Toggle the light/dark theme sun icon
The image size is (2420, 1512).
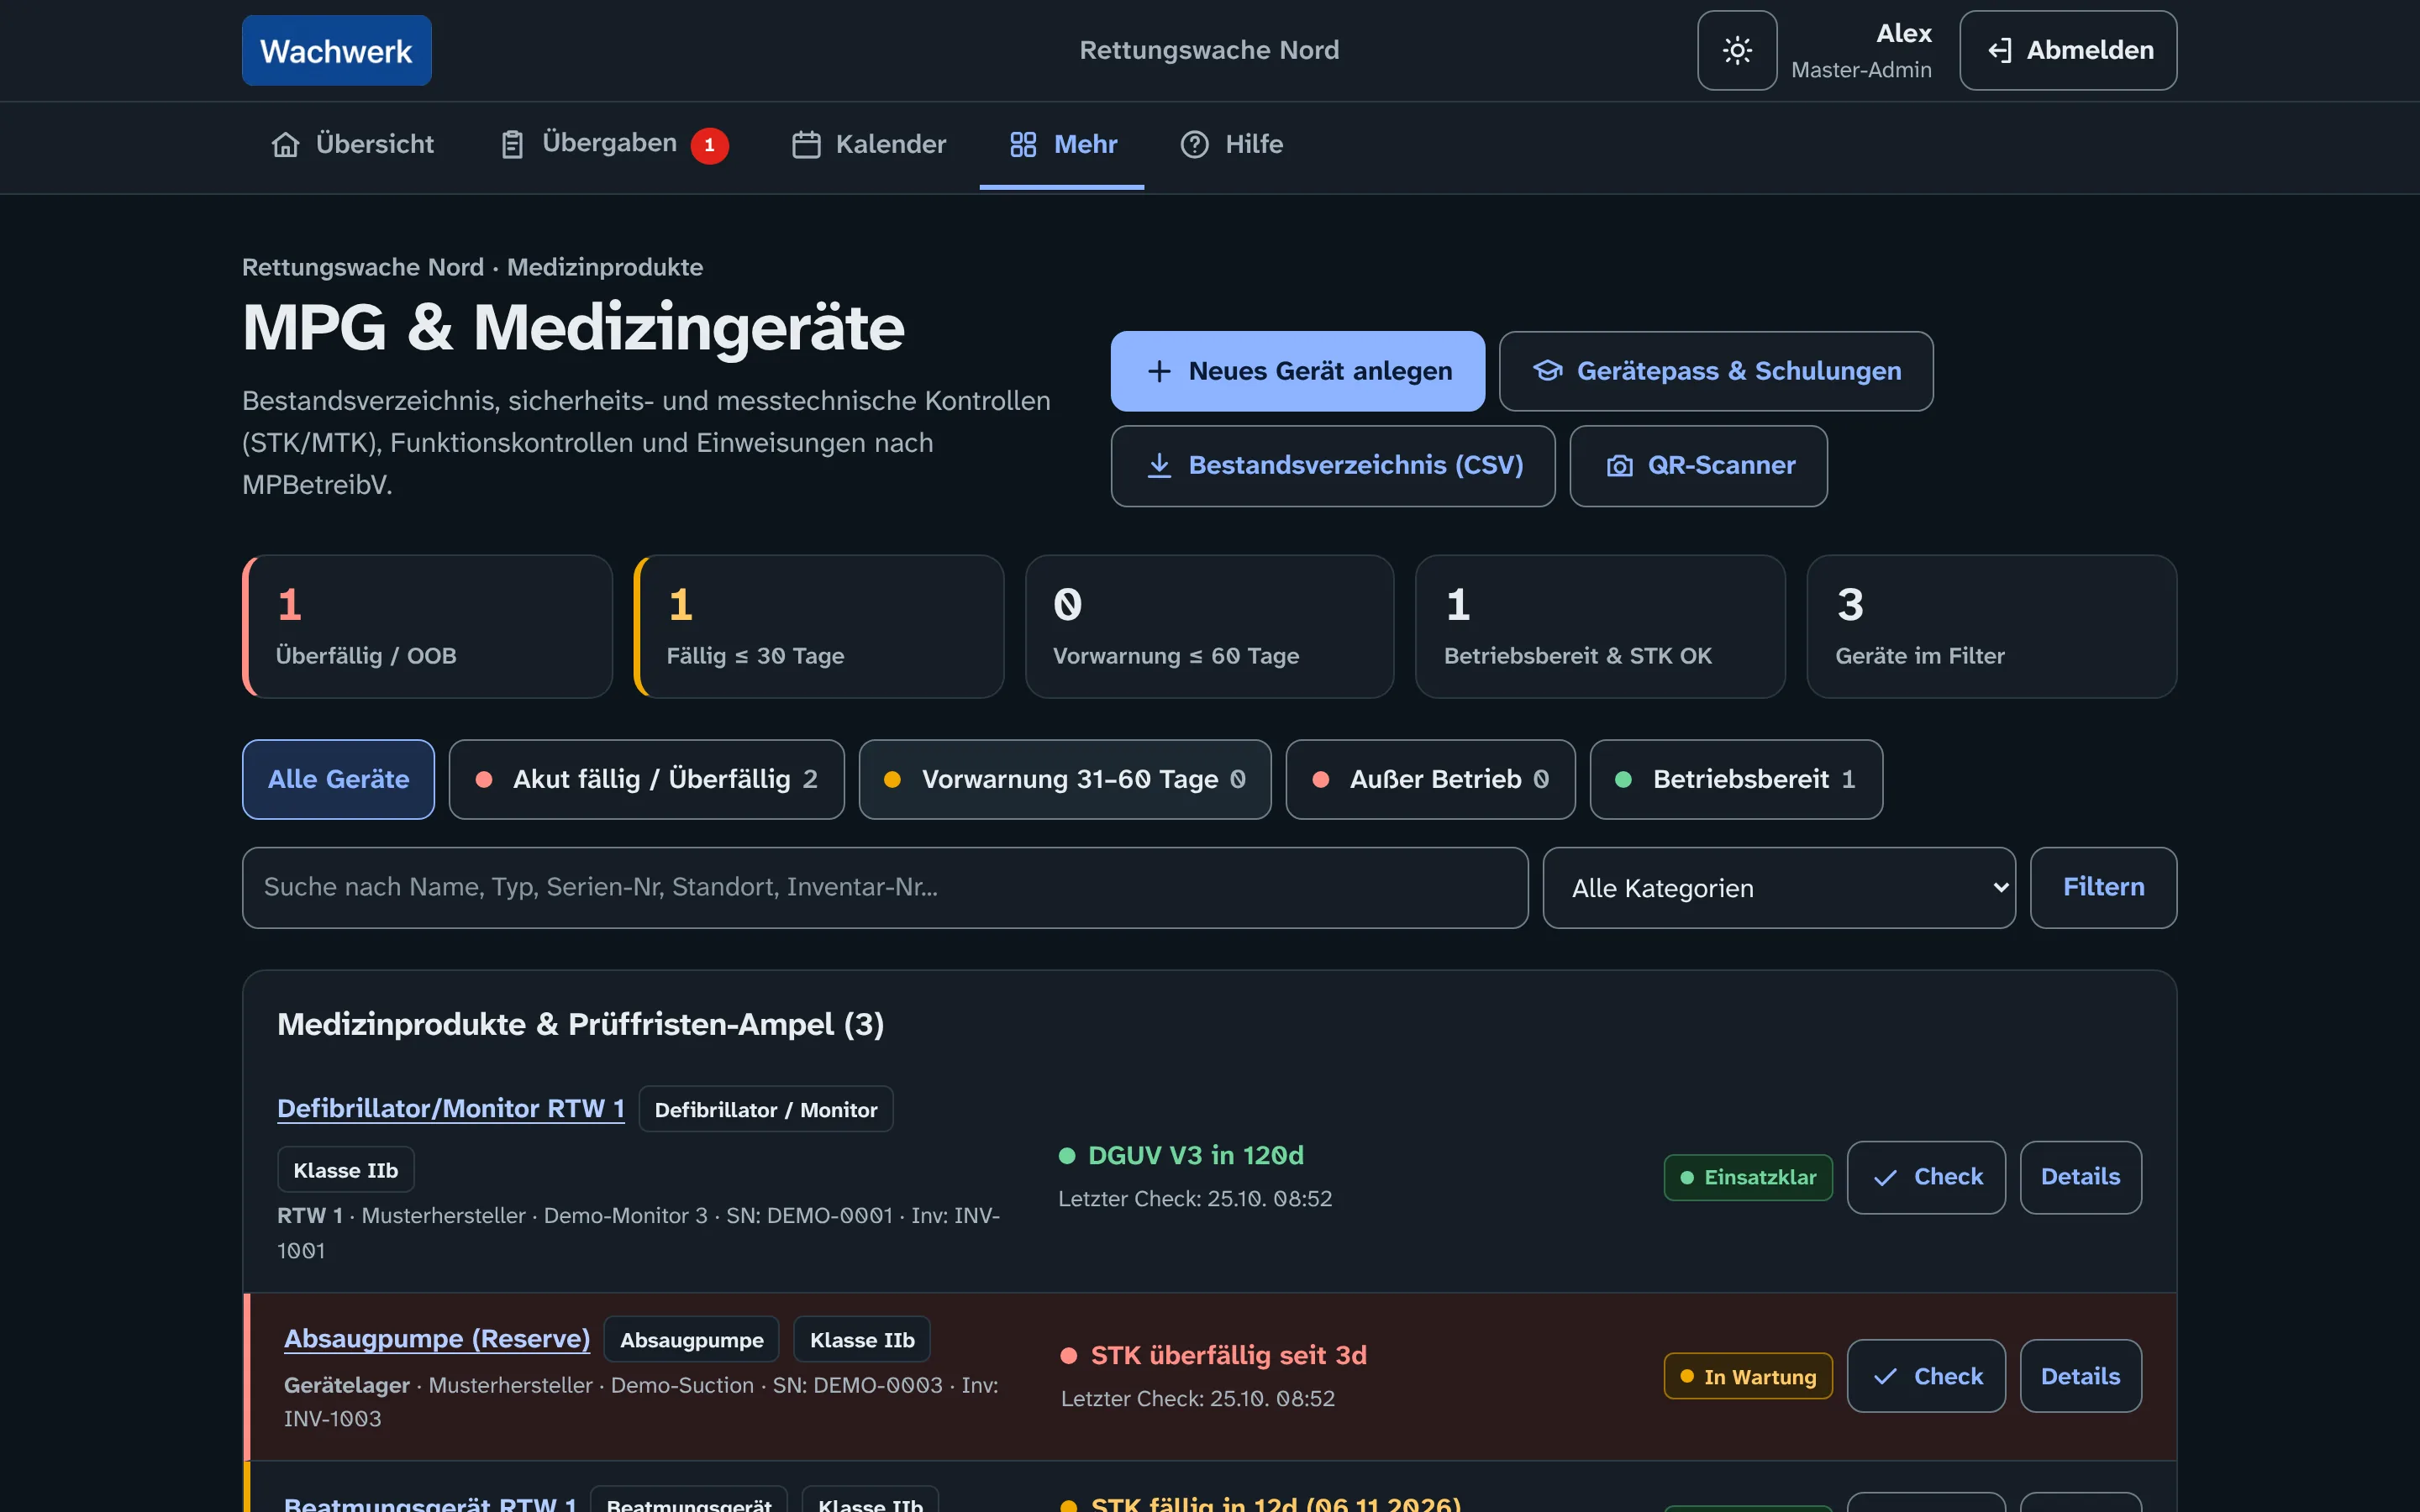(1737, 50)
